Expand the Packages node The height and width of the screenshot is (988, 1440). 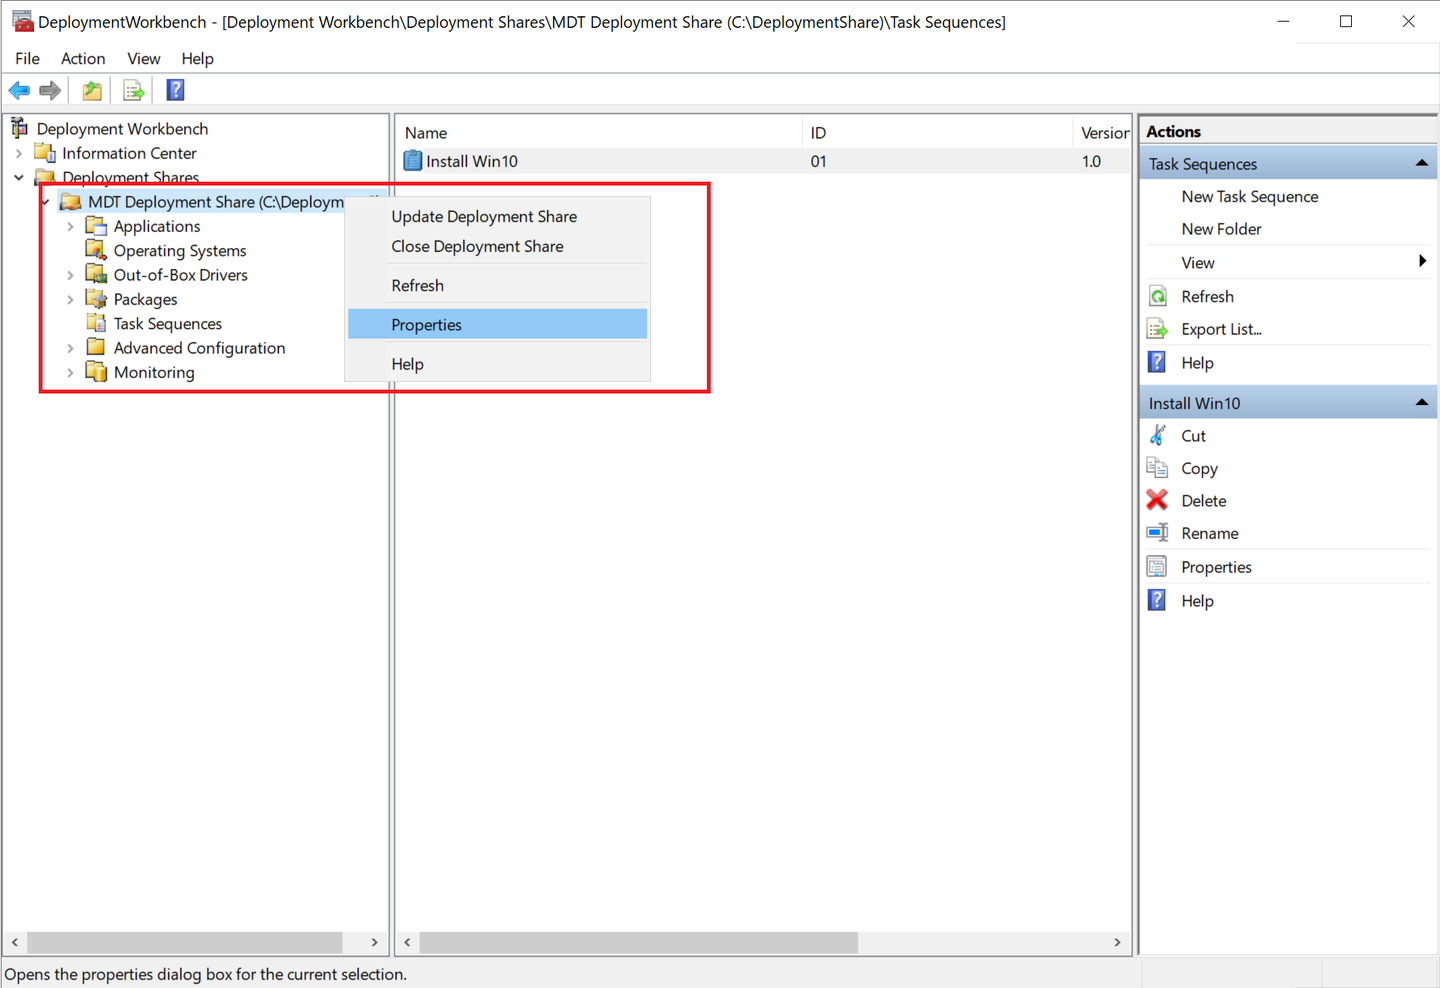click(70, 299)
